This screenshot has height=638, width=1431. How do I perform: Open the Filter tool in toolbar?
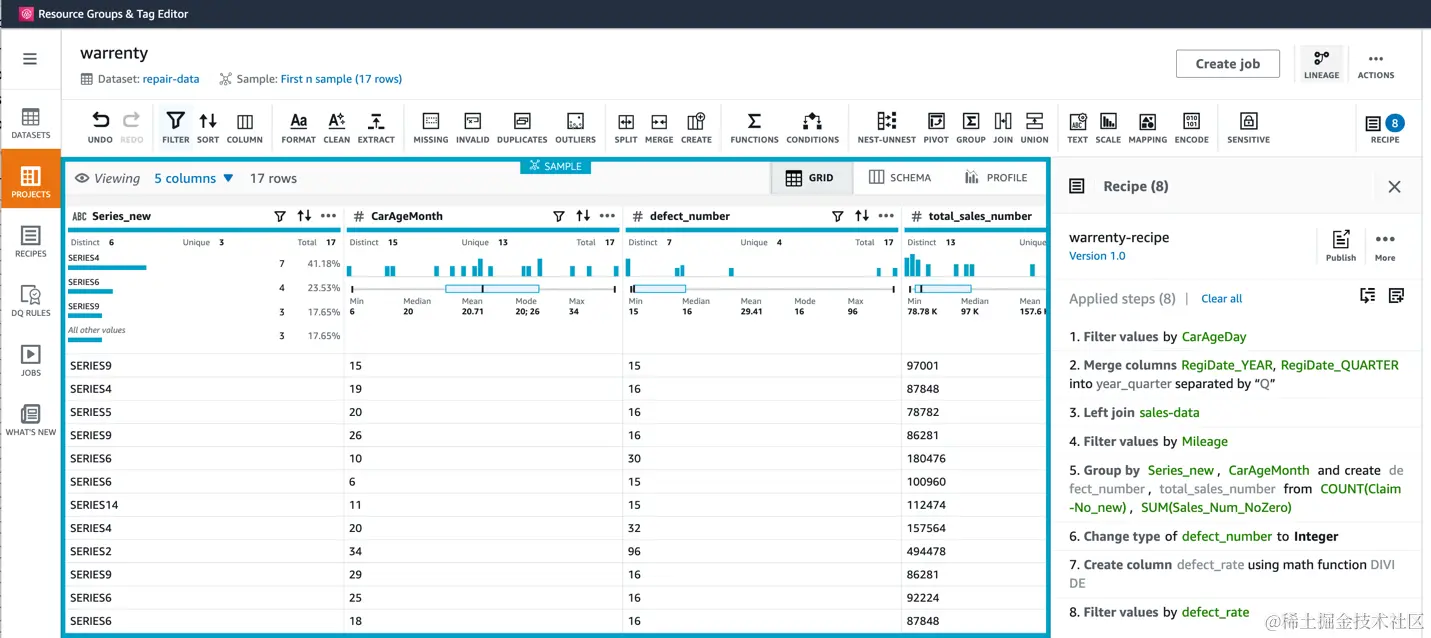click(x=175, y=127)
